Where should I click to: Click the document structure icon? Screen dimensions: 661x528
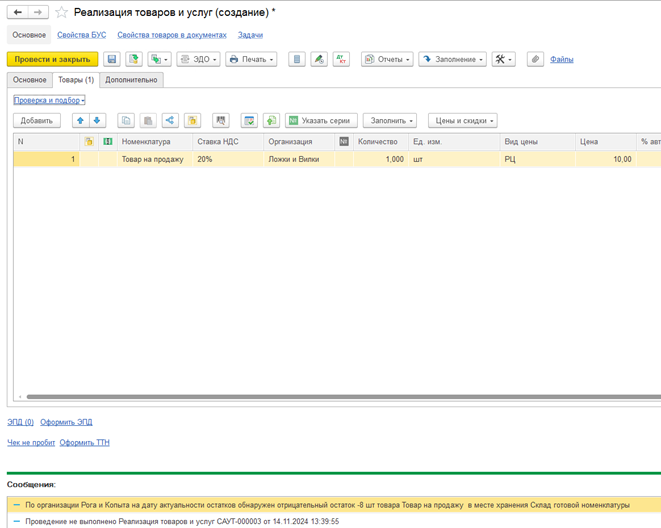pos(297,59)
